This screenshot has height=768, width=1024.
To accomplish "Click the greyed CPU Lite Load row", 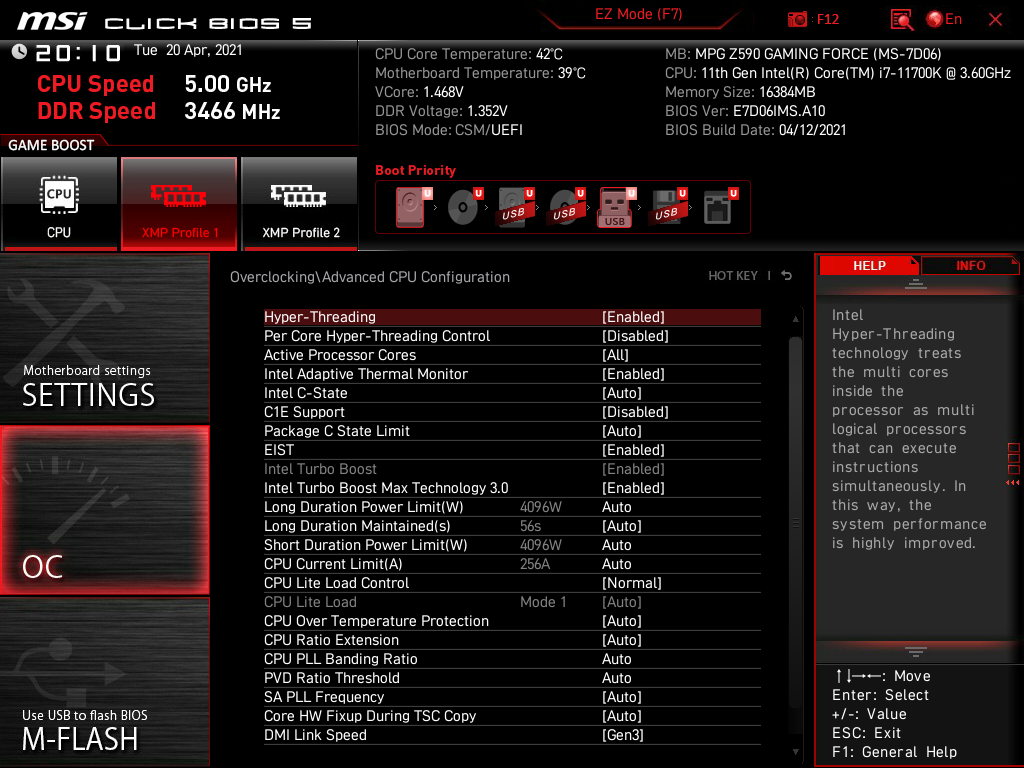I will (x=512, y=601).
